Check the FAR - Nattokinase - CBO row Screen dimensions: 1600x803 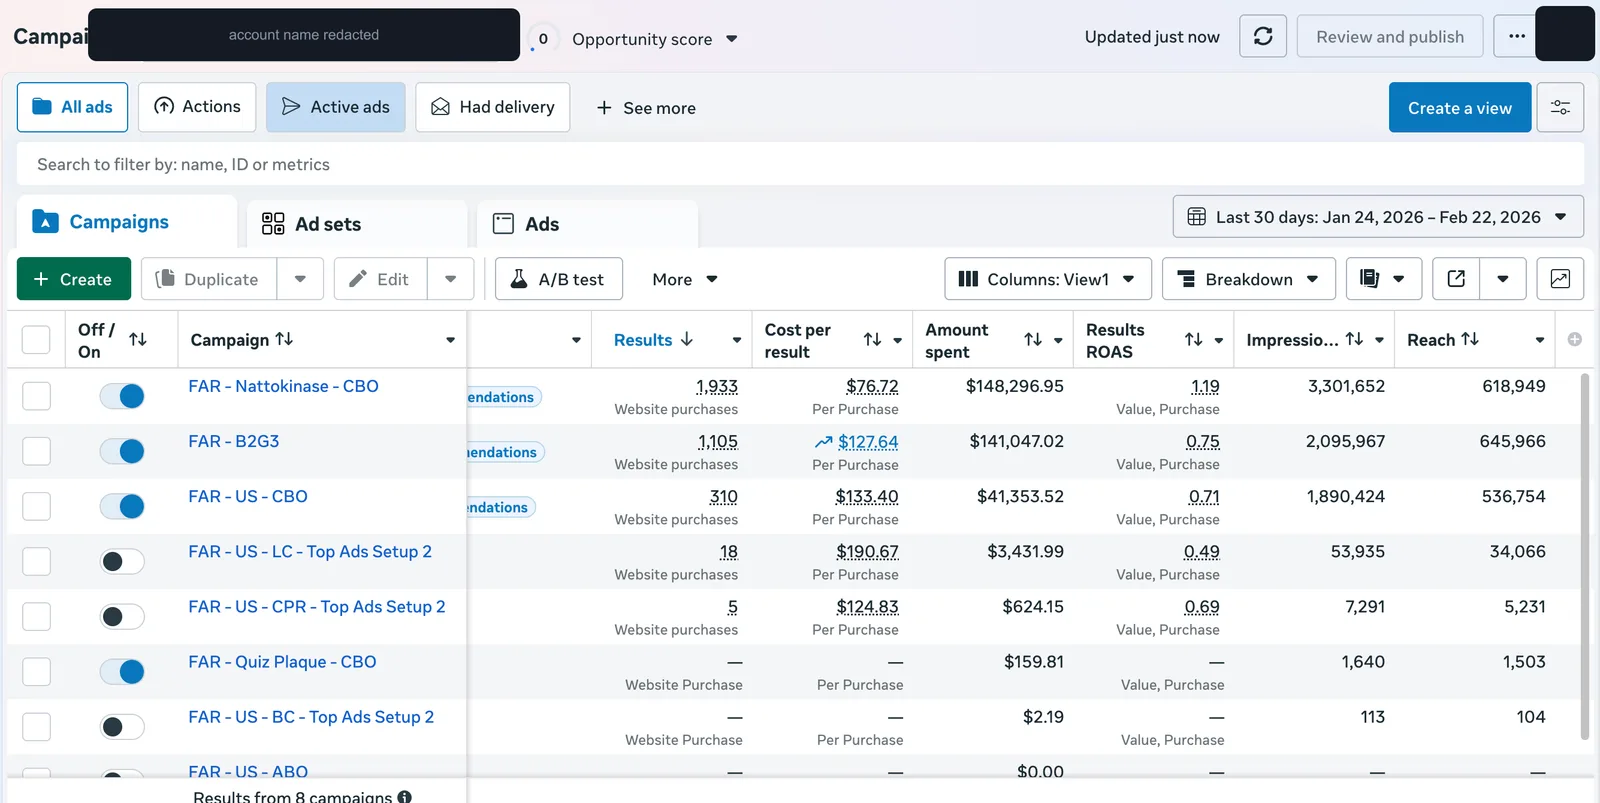[x=36, y=396]
